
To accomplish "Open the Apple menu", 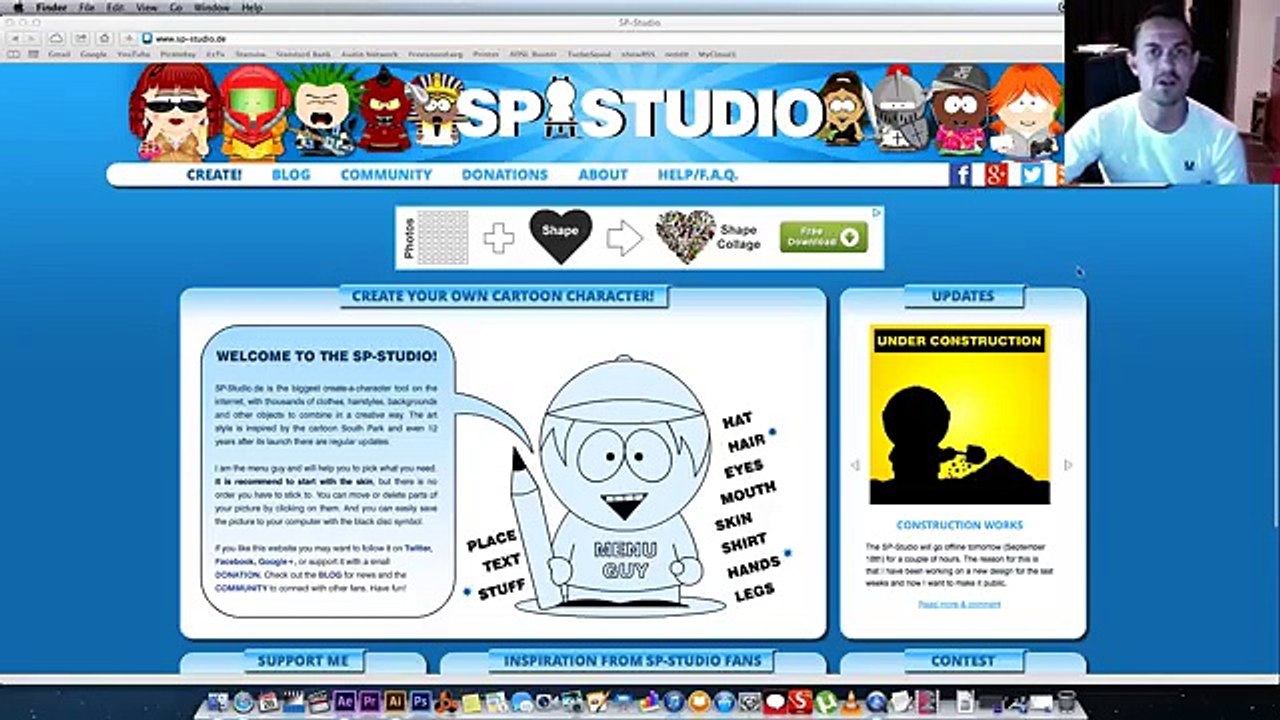I will click(x=17, y=7).
